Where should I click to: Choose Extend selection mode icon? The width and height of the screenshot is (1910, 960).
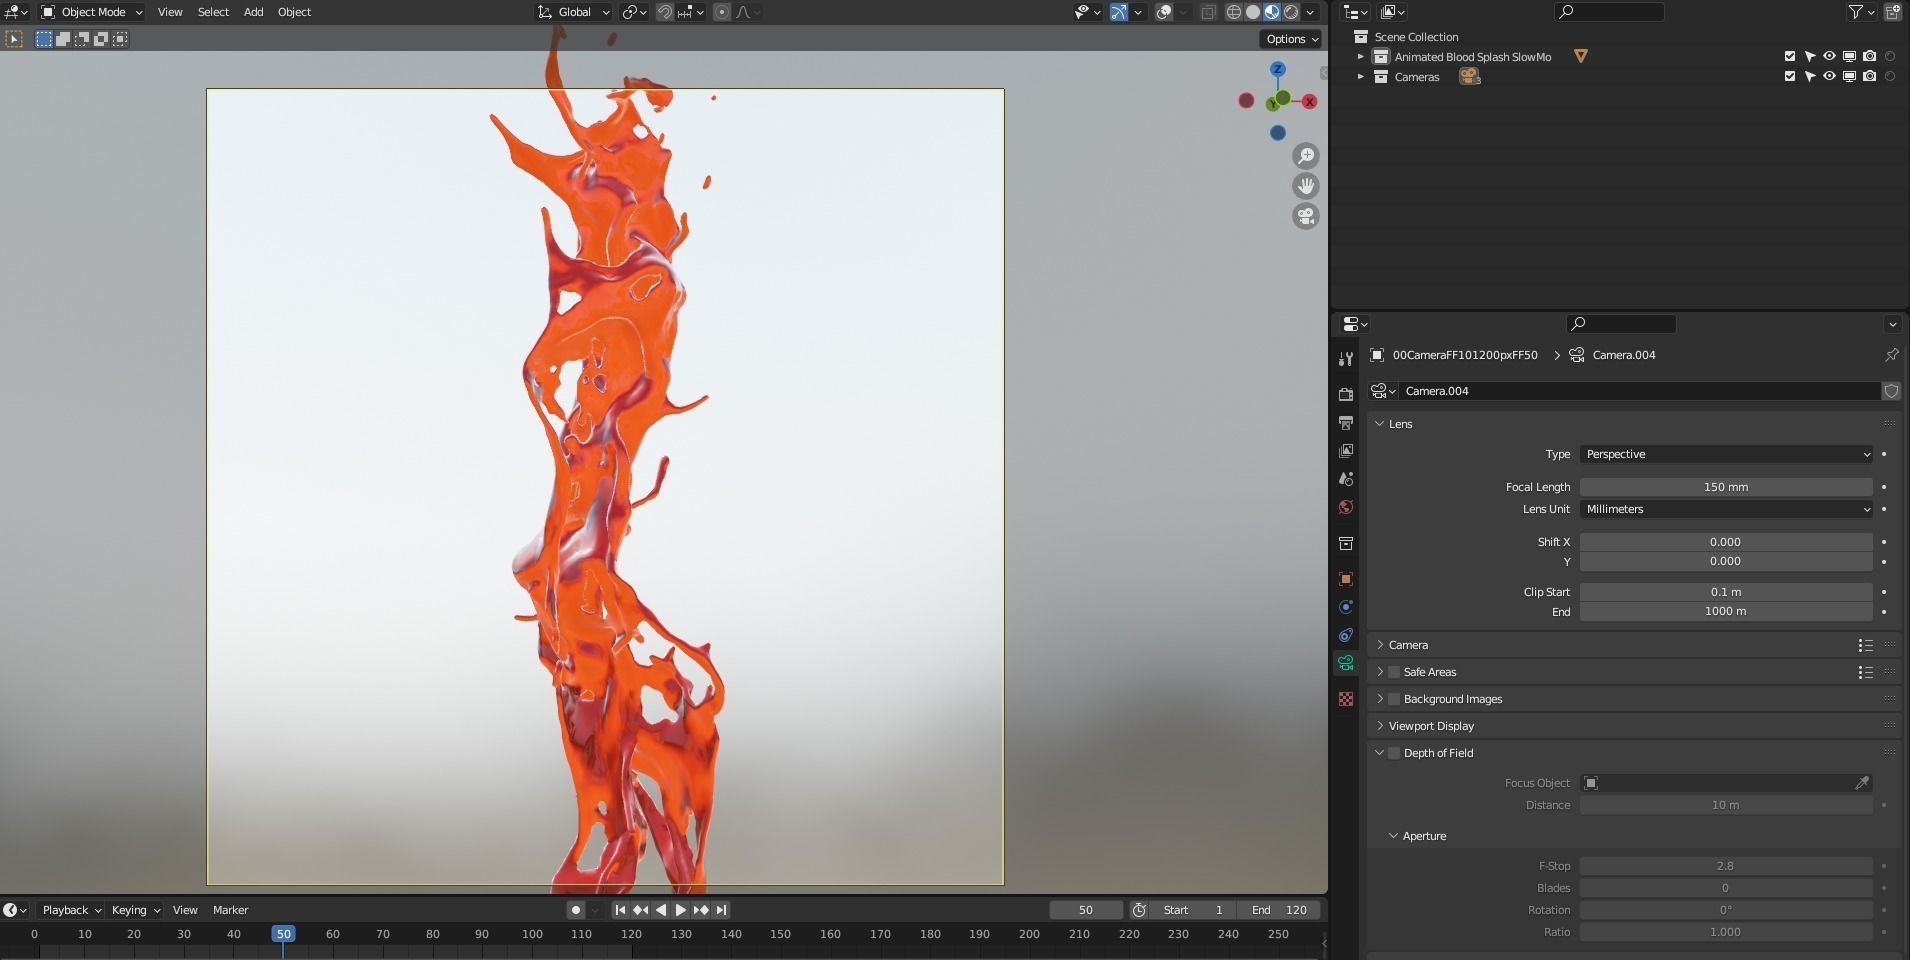(63, 39)
